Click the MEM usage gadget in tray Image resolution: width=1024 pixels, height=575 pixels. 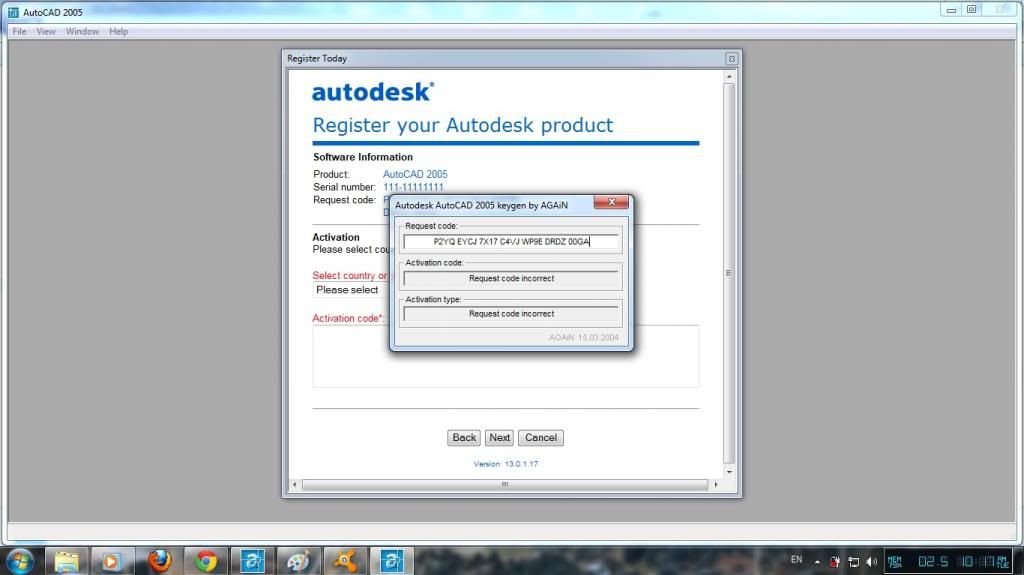pos(895,562)
